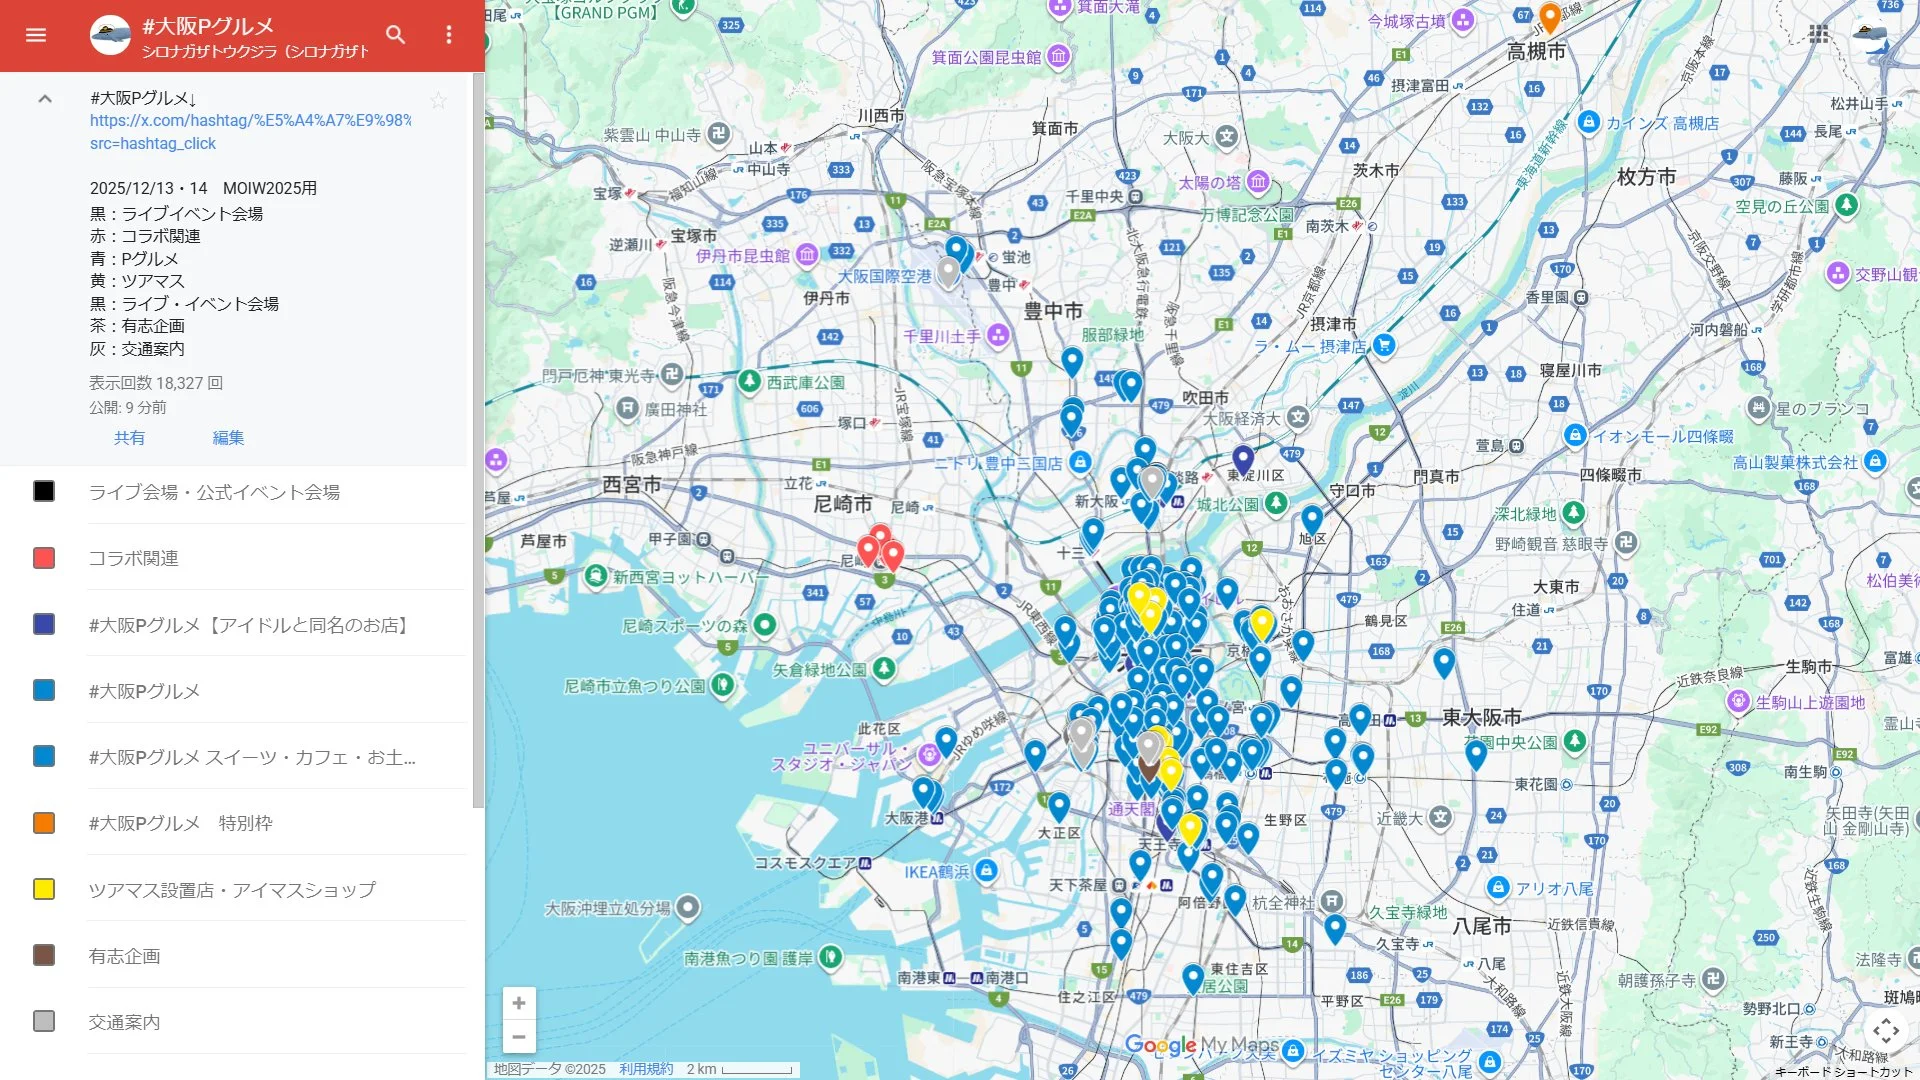Screen dimensions: 1920x1080
Task: Open the hamburger menu in header
Action: pos(36,35)
